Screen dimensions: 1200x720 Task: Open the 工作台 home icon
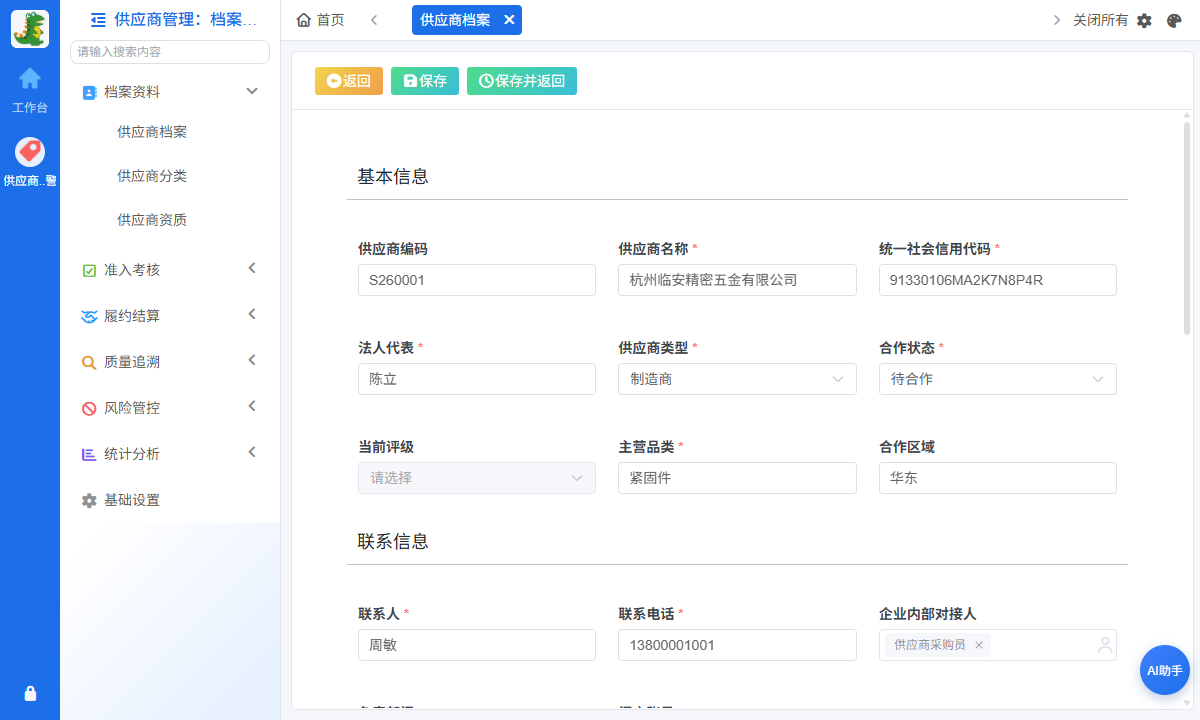click(30, 78)
